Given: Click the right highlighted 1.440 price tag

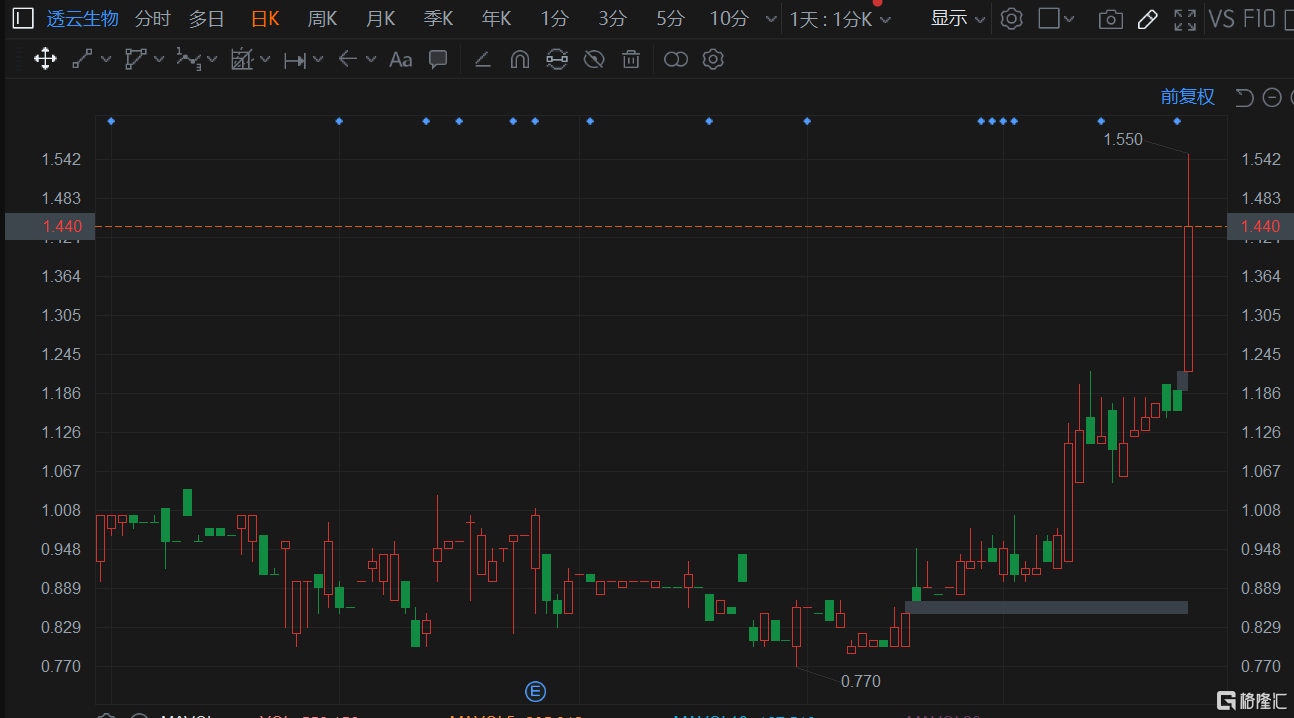Looking at the screenshot, I should coord(1260,227).
